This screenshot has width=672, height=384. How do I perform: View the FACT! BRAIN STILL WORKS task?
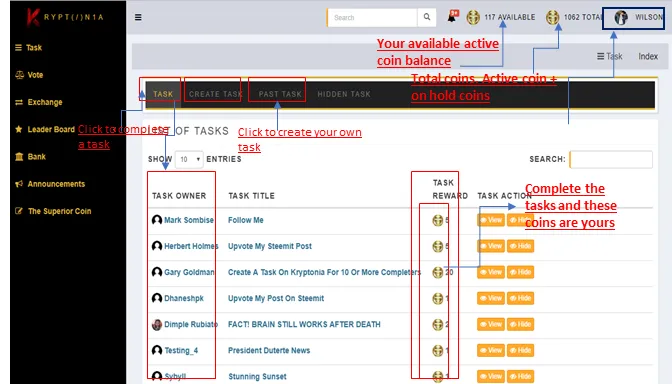pyautogui.click(x=491, y=324)
